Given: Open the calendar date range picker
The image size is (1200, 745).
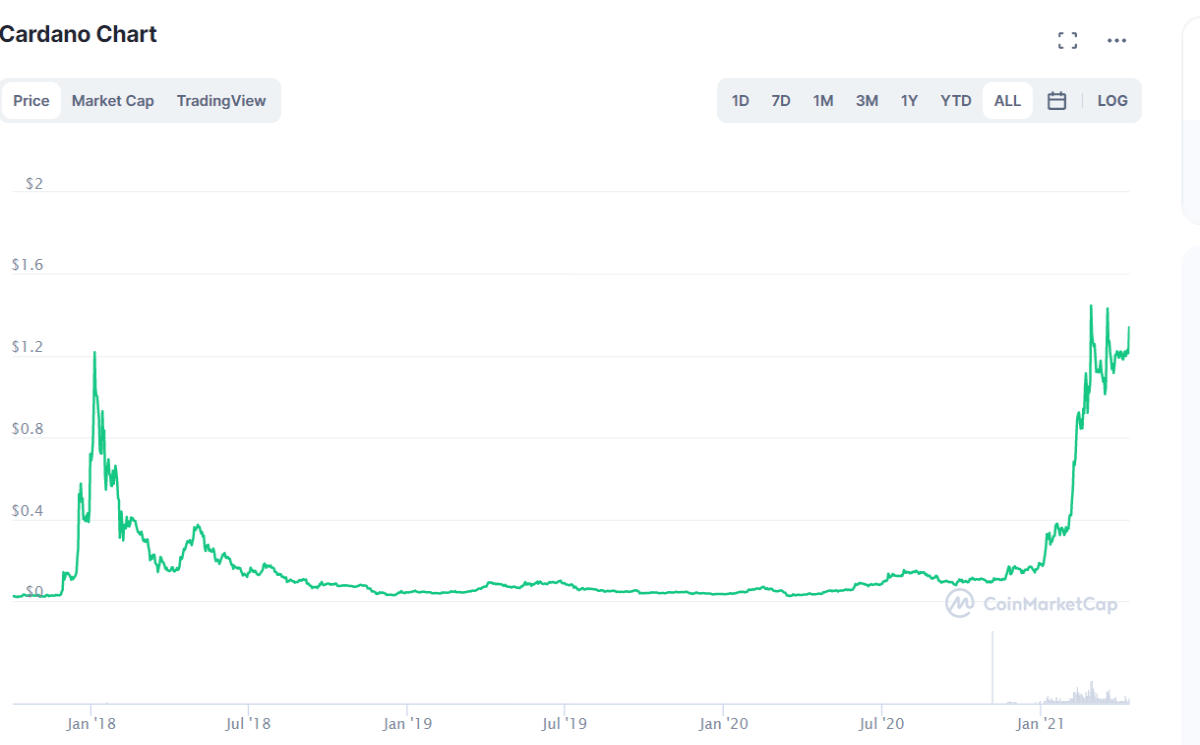Looking at the screenshot, I should (1057, 101).
